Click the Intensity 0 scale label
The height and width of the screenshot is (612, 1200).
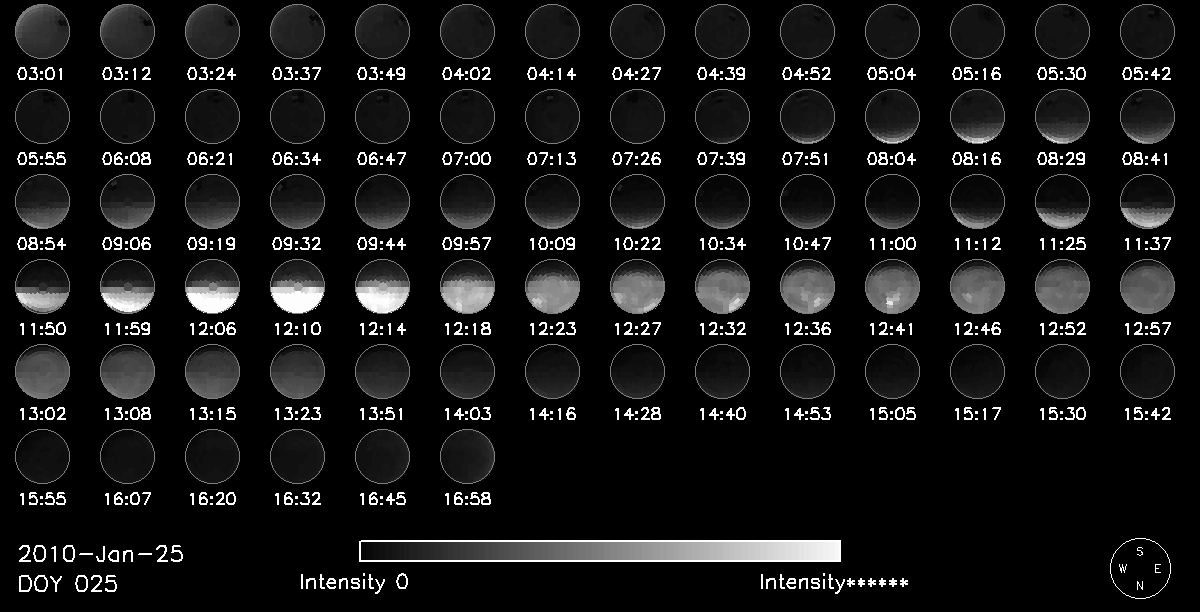click(x=353, y=582)
